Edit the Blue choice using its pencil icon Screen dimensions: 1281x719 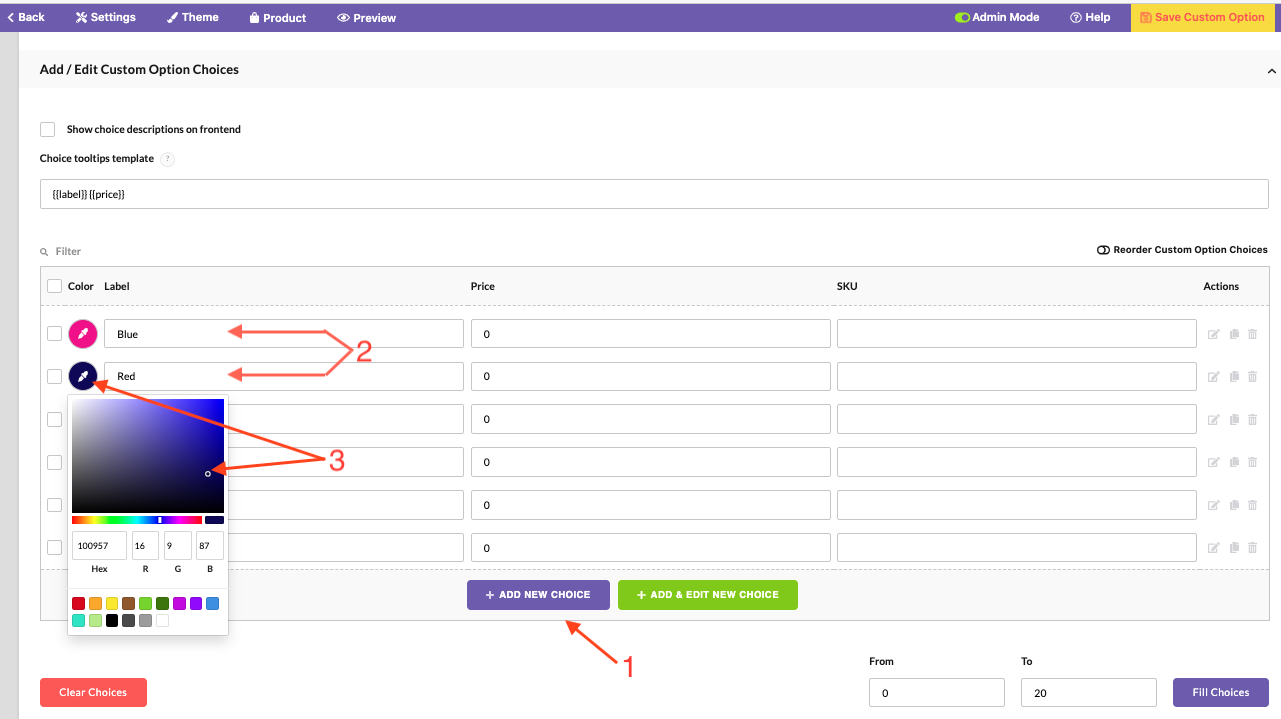coord(1213,333)
